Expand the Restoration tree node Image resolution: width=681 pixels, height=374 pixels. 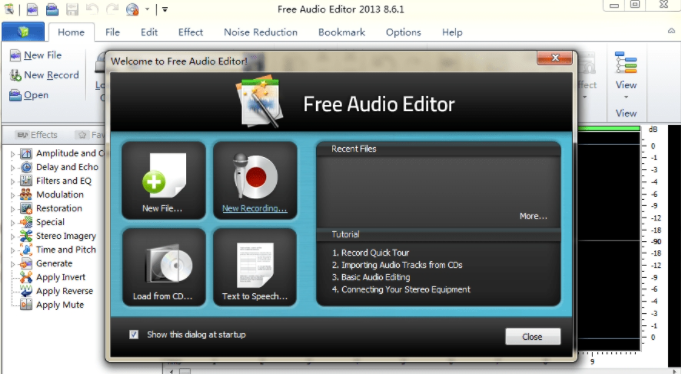tap(13, 209)
